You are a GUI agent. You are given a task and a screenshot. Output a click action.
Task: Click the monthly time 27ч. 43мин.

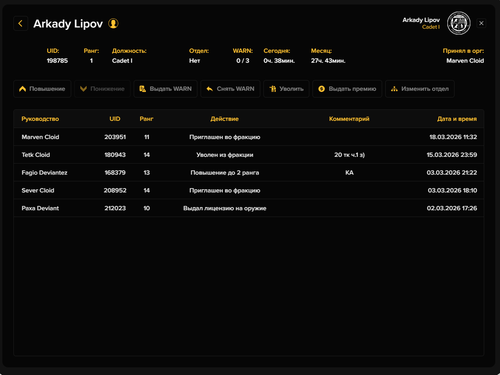click(328, 61)
